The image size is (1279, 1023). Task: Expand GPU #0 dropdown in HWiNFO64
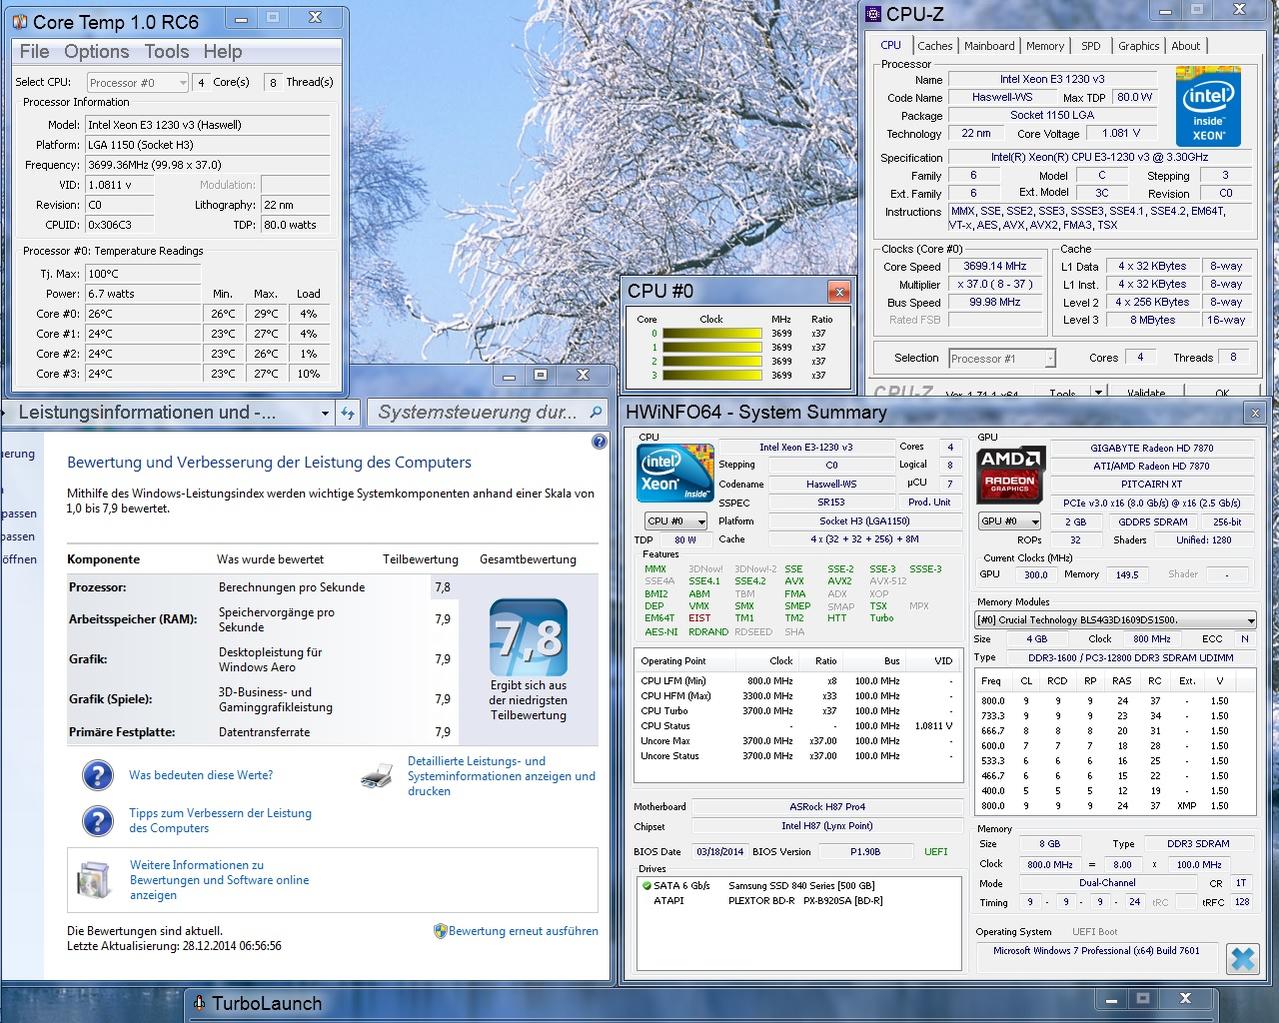click(1009, 521)
